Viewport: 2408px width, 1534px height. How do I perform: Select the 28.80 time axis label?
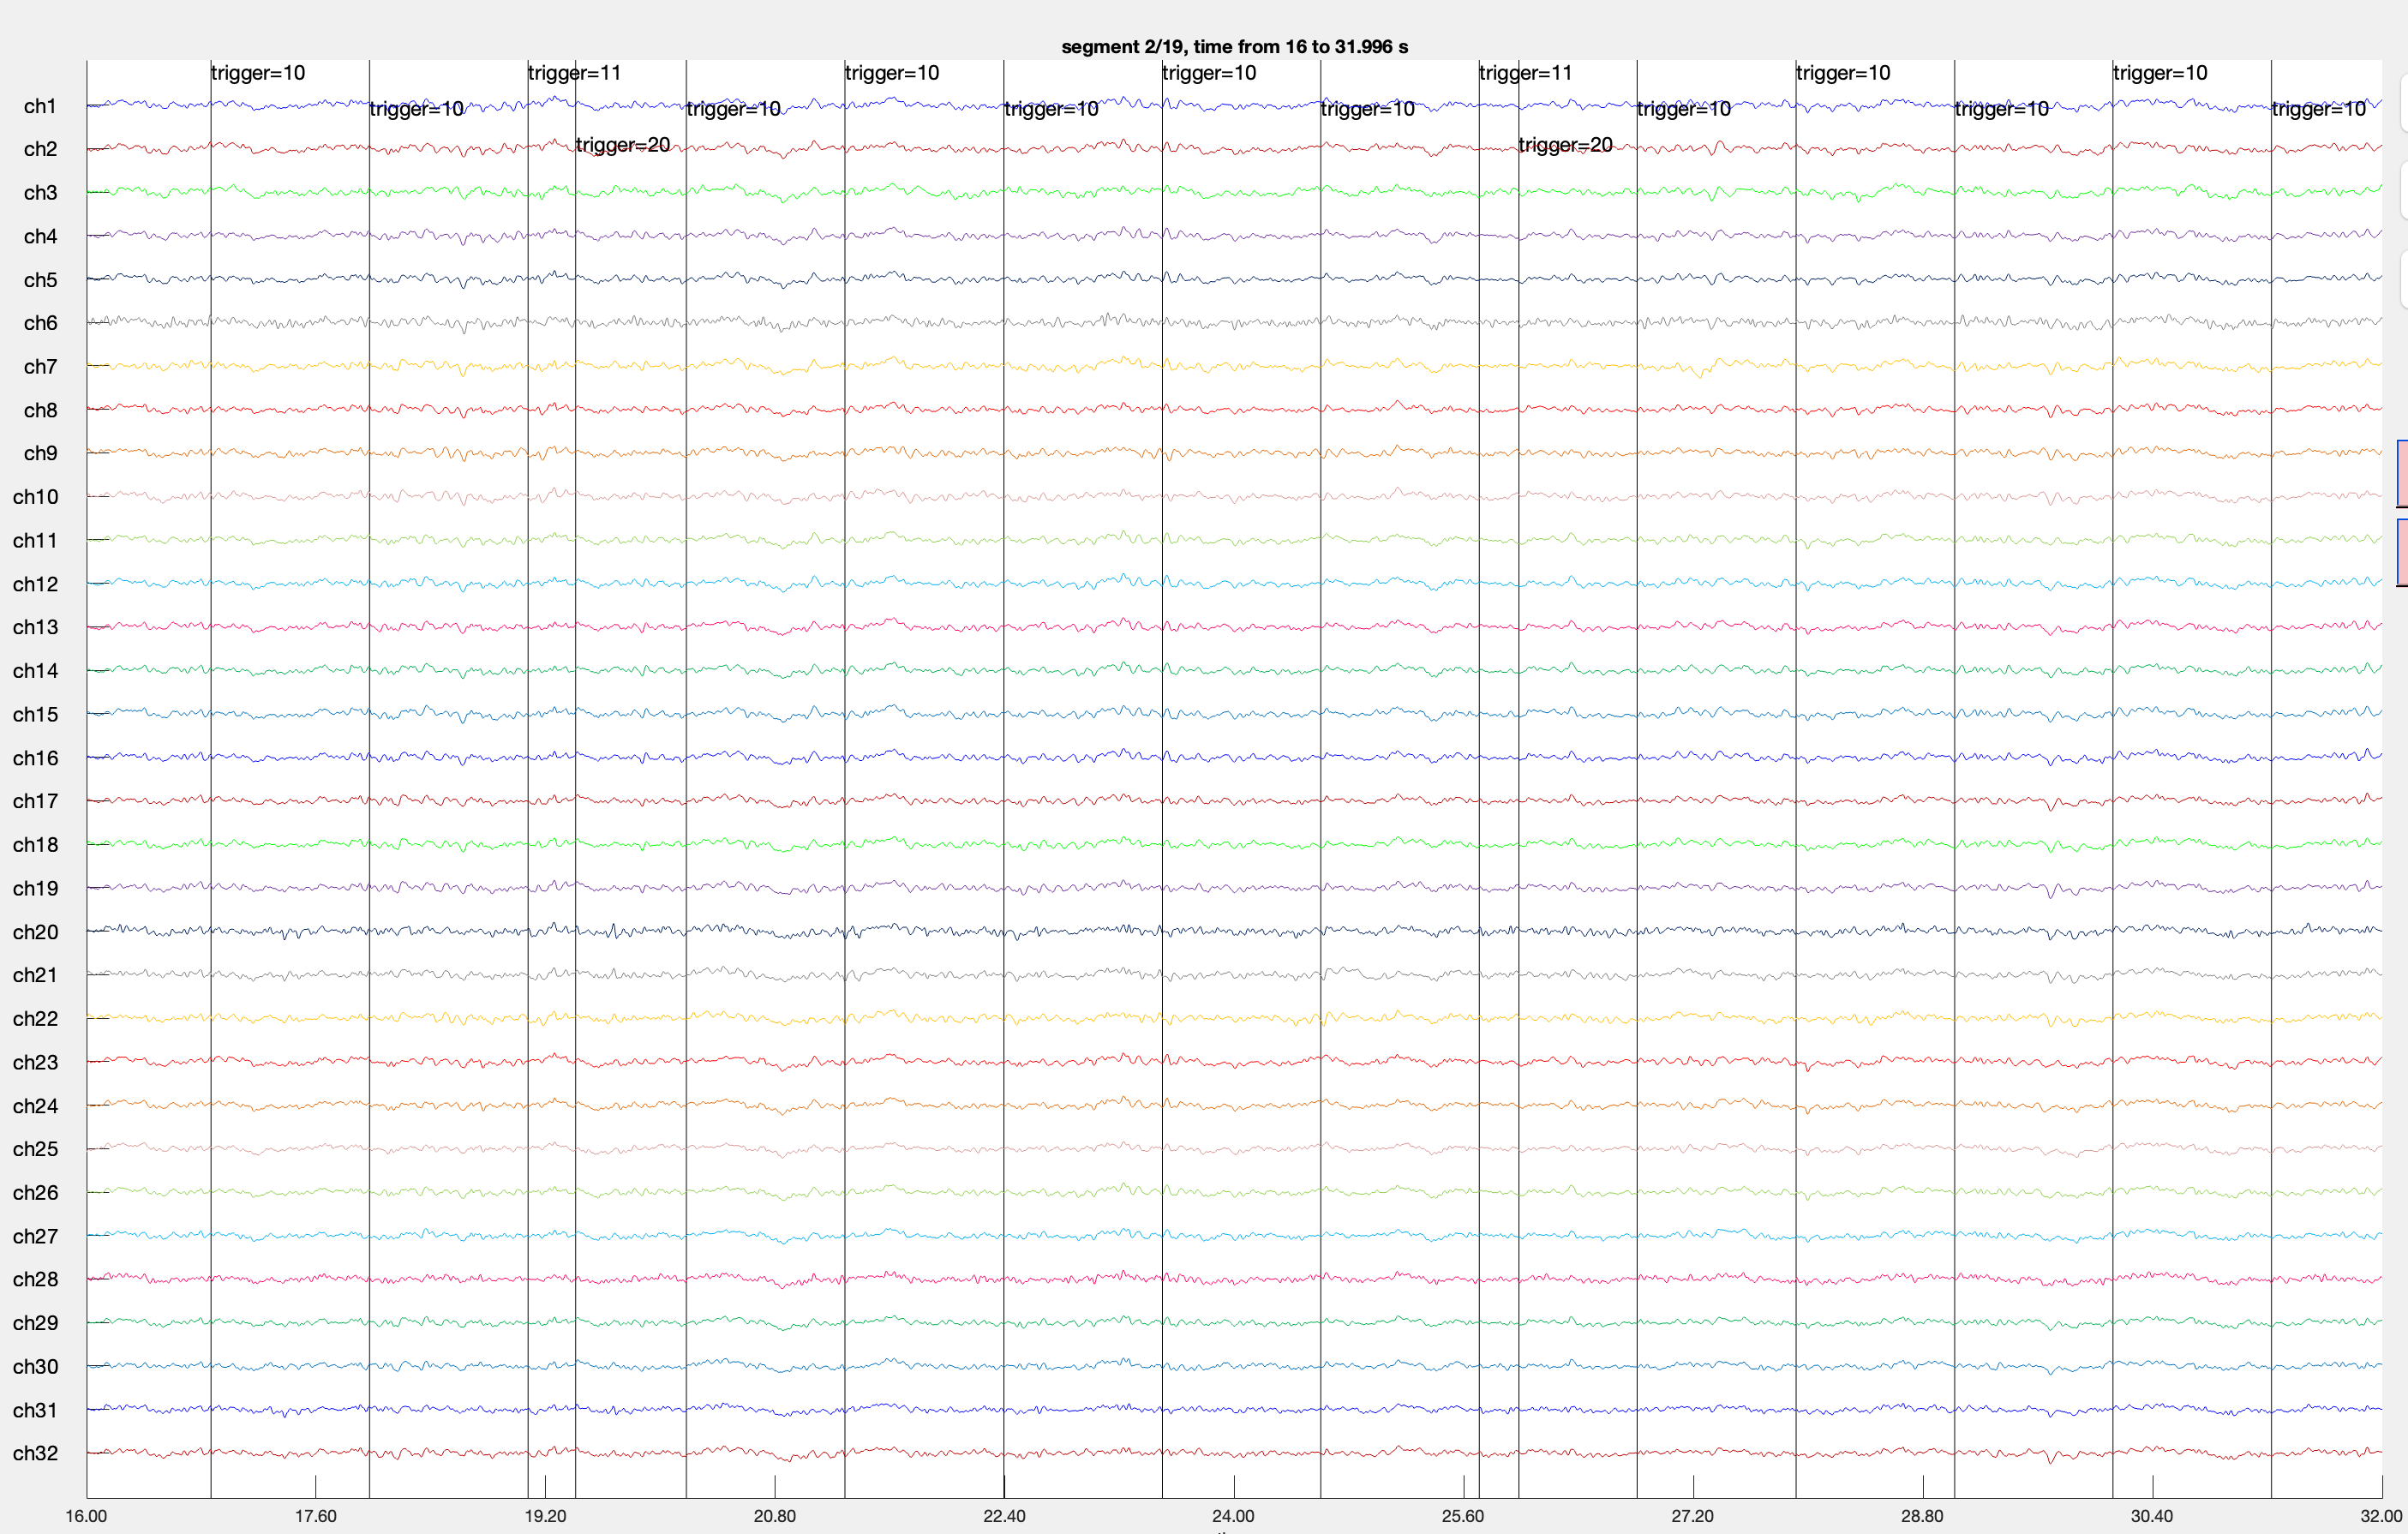tap(1922, 1516)
